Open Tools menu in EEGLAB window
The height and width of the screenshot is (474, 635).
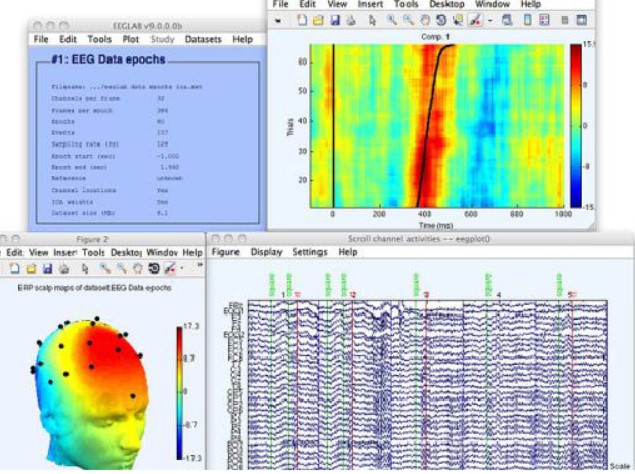coord(100,39)
